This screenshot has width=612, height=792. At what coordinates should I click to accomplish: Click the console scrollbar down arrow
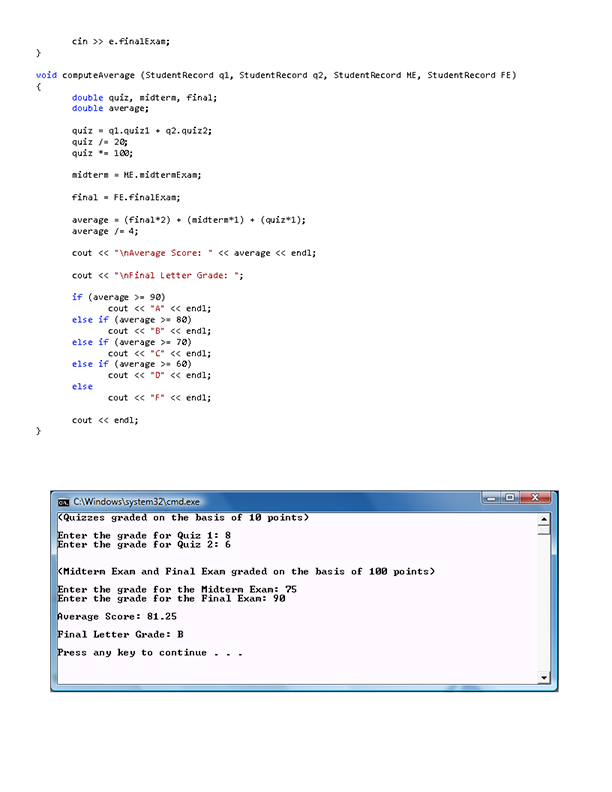coord(544,678)
